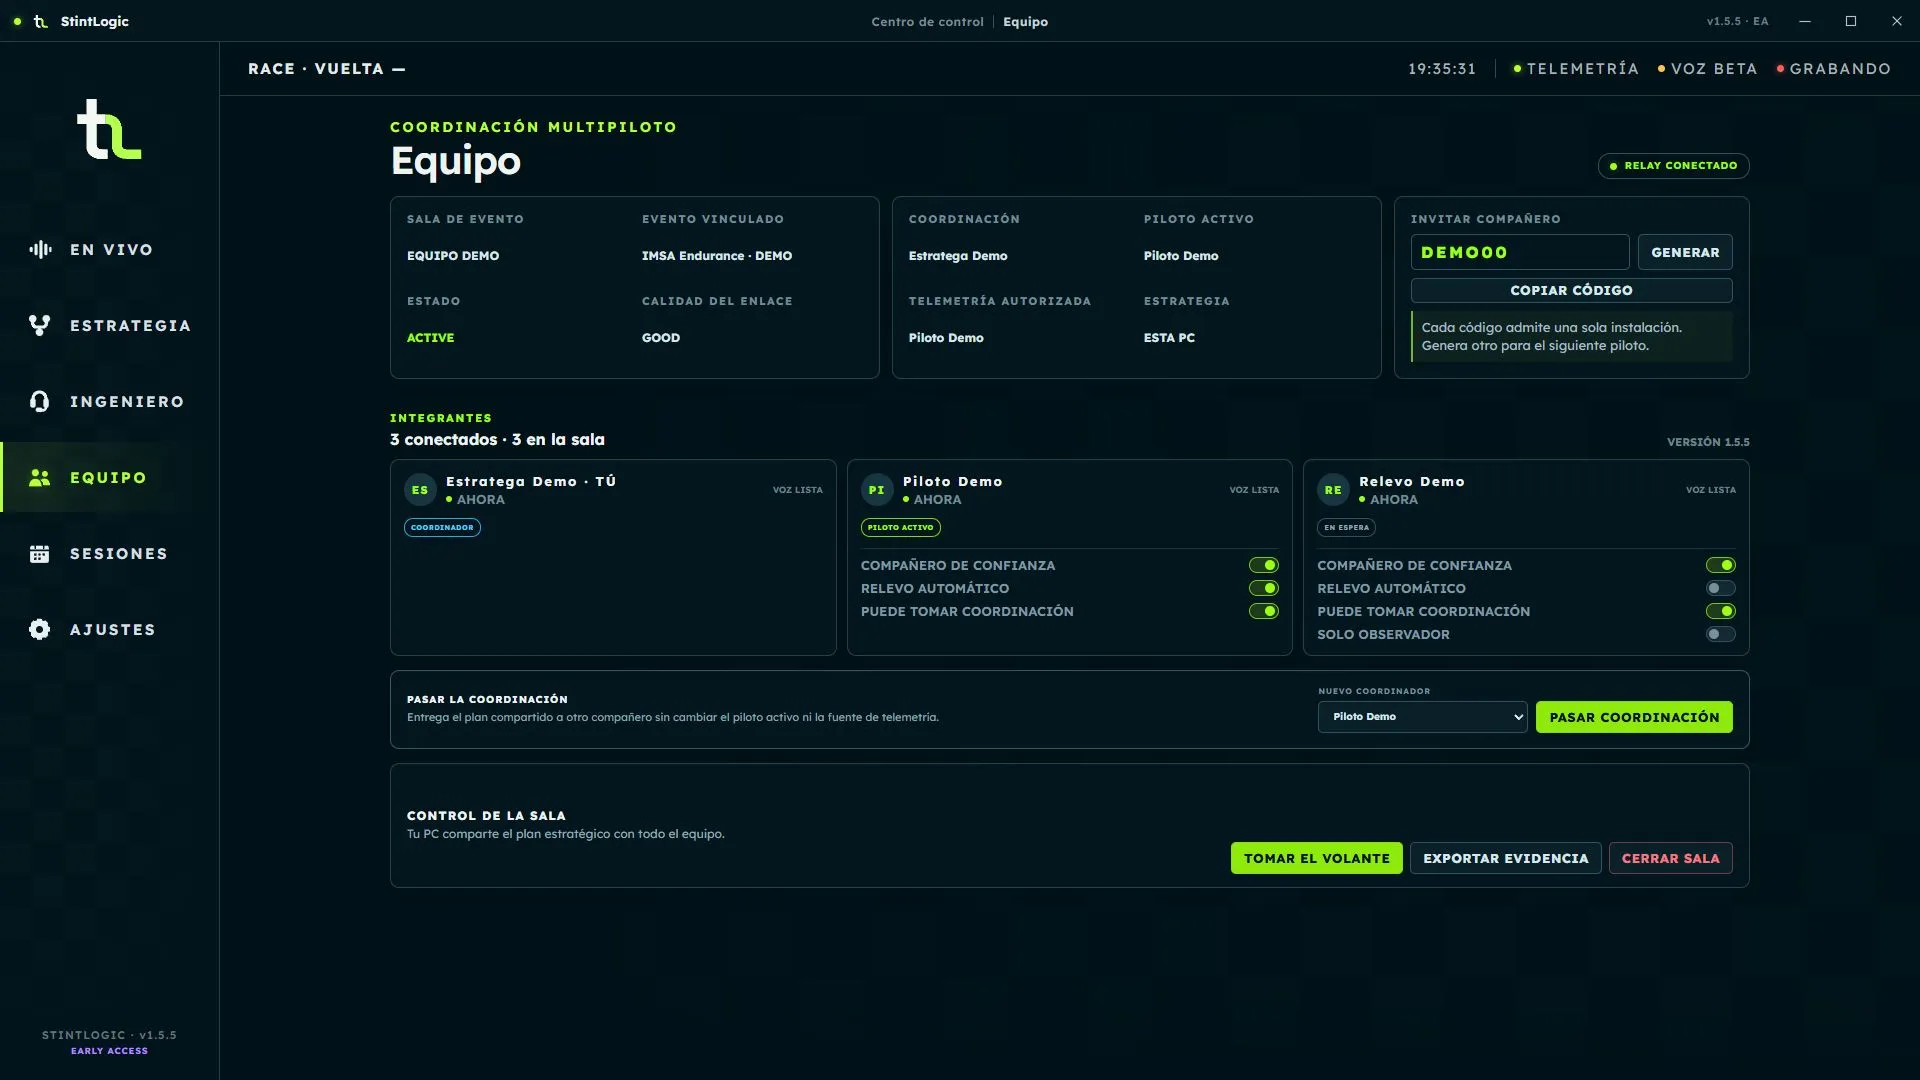
Task: Click the En Vivo waveform icon
Action: coord(40,250)
